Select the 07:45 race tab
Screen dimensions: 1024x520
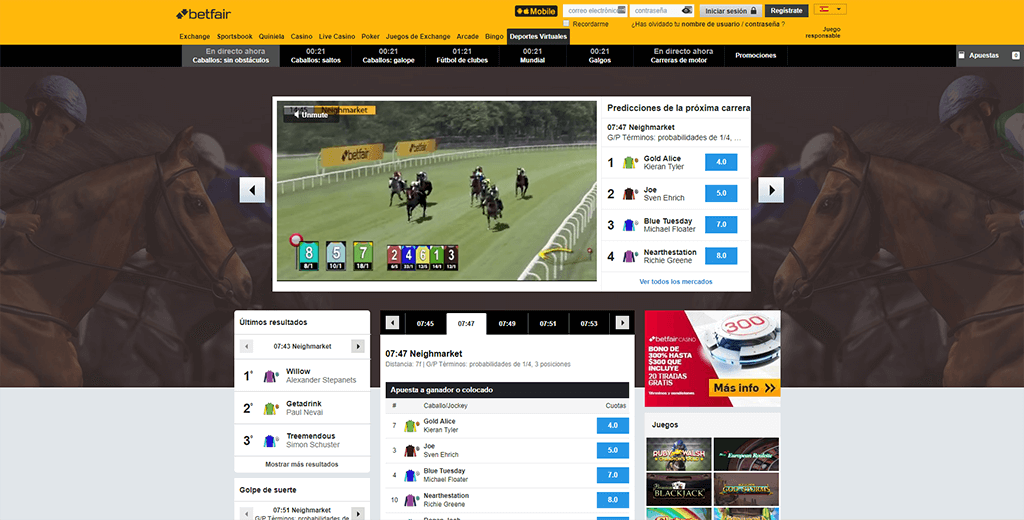(x=425, y=323)
